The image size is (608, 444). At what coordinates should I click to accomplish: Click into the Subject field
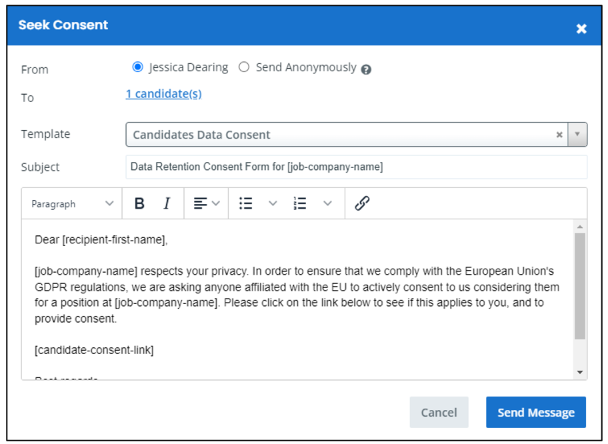coord(356,167)
